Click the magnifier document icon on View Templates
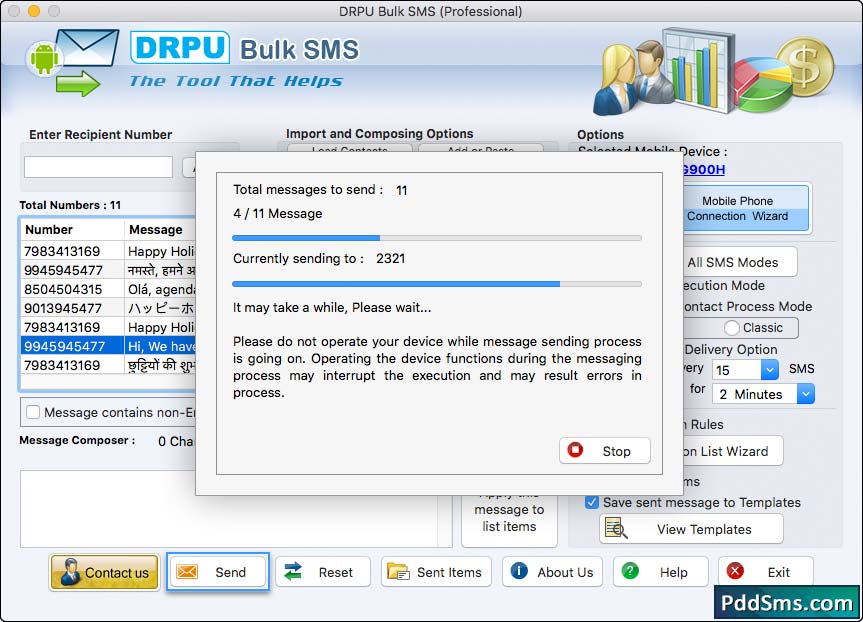This screenshot has width=863, height=622. [616, 528]
